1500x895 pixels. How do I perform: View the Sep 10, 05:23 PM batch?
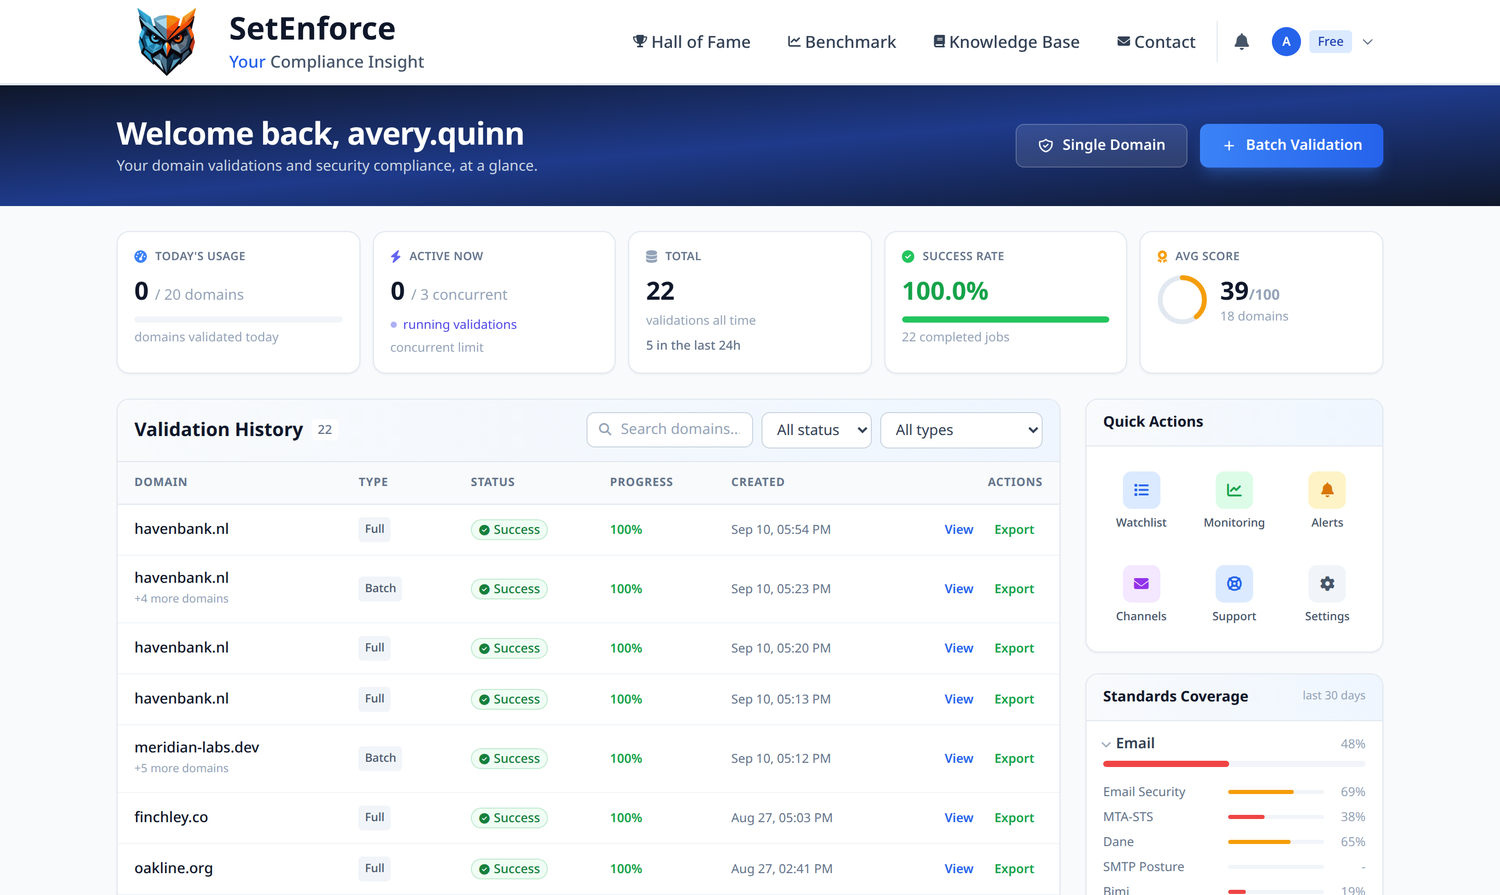tap(959, 589)
